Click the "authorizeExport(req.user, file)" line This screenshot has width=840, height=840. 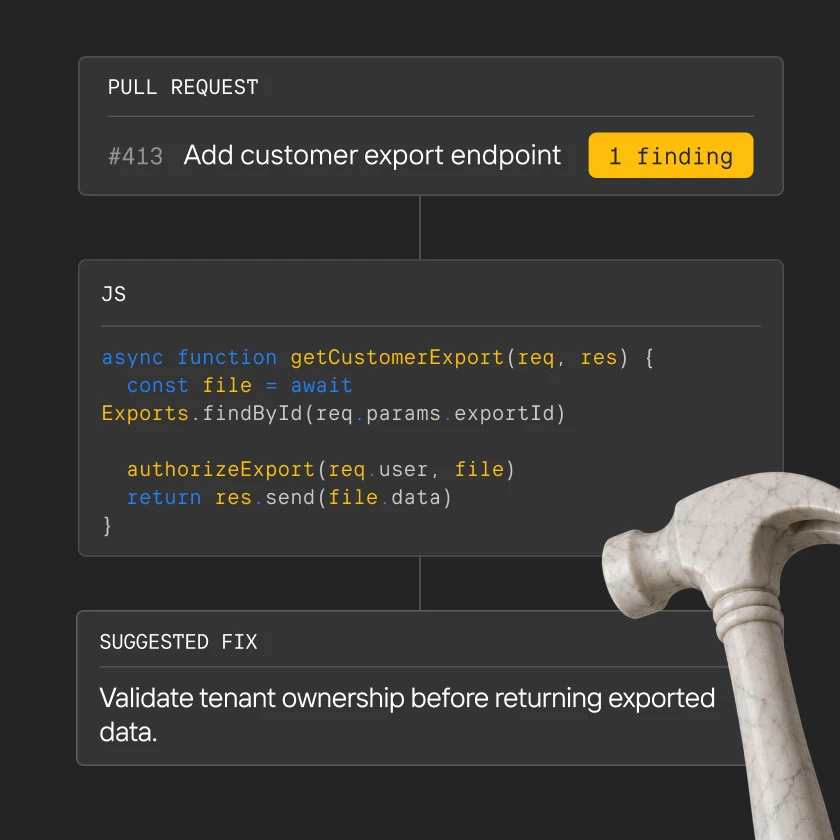point(320,469)
